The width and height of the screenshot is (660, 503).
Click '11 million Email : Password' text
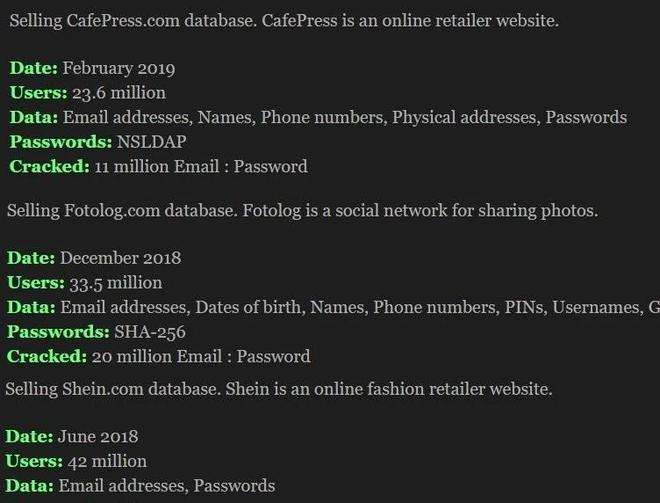coord(201,166)
